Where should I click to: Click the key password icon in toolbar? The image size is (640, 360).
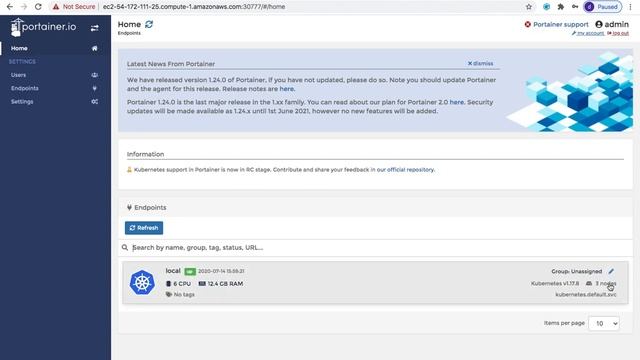[575, 7]
